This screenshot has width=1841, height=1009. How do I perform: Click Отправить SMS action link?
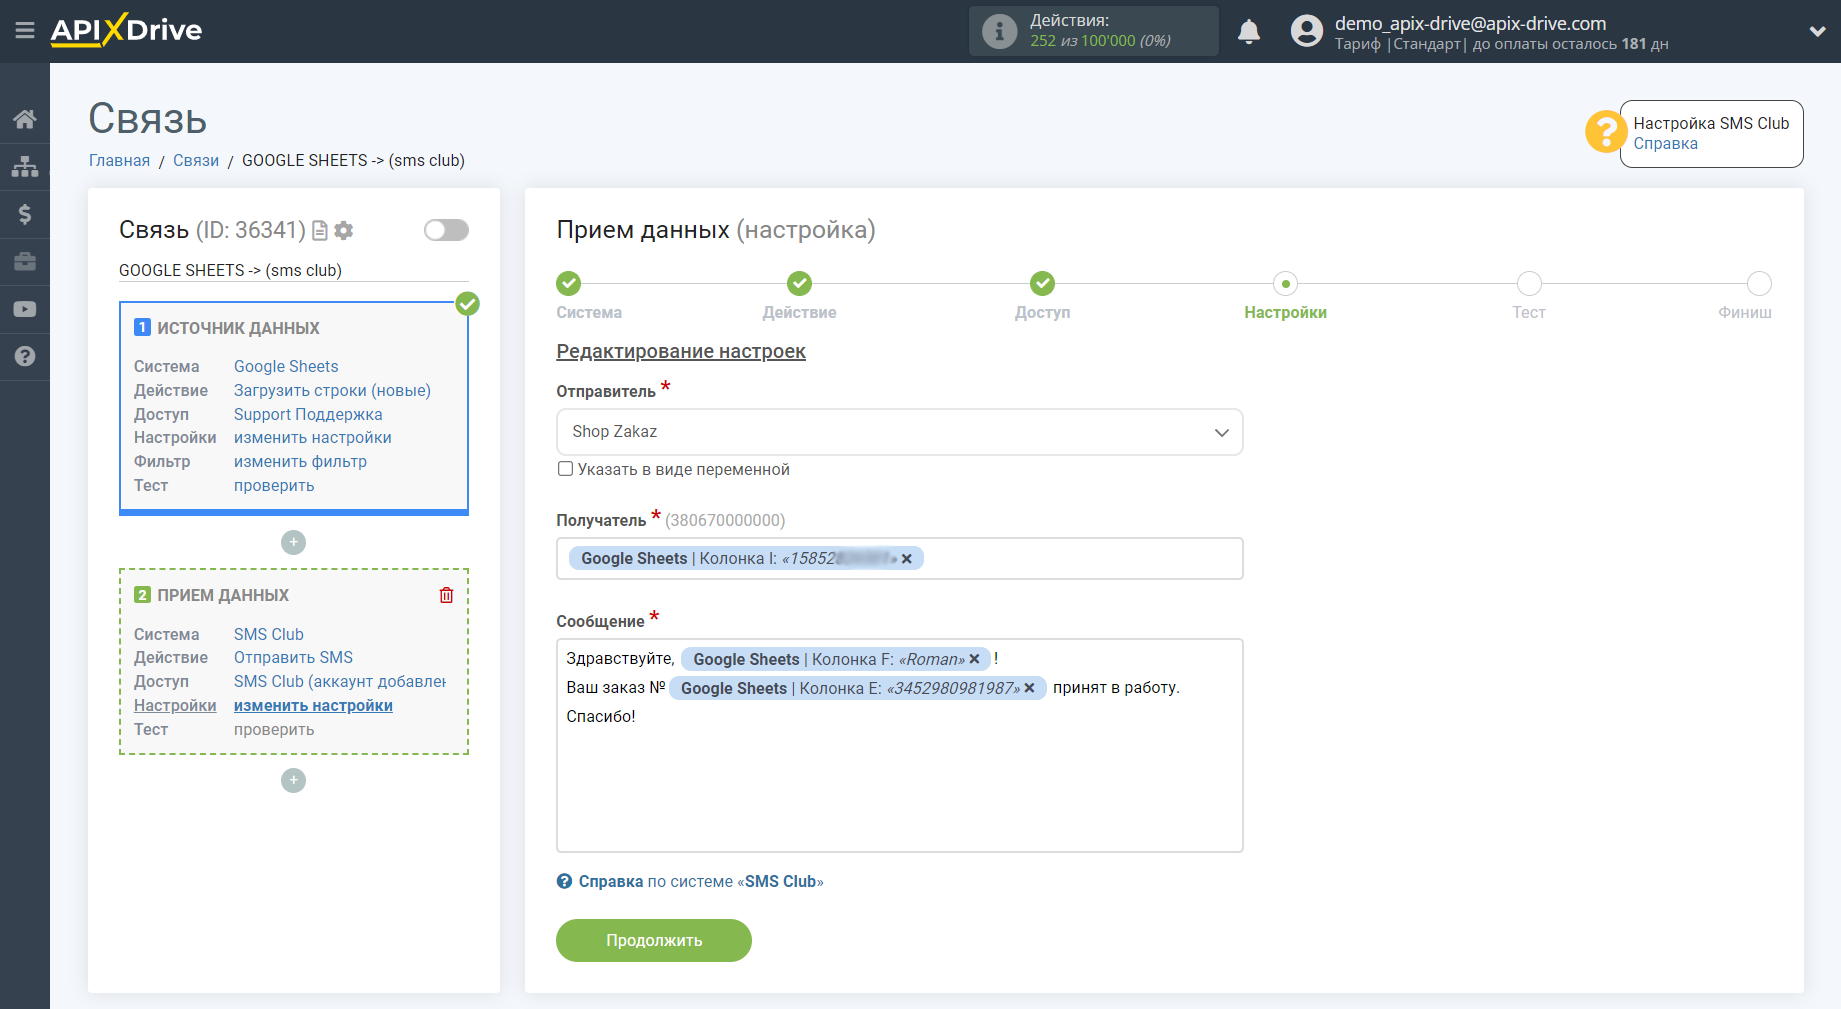coord(293,658)
